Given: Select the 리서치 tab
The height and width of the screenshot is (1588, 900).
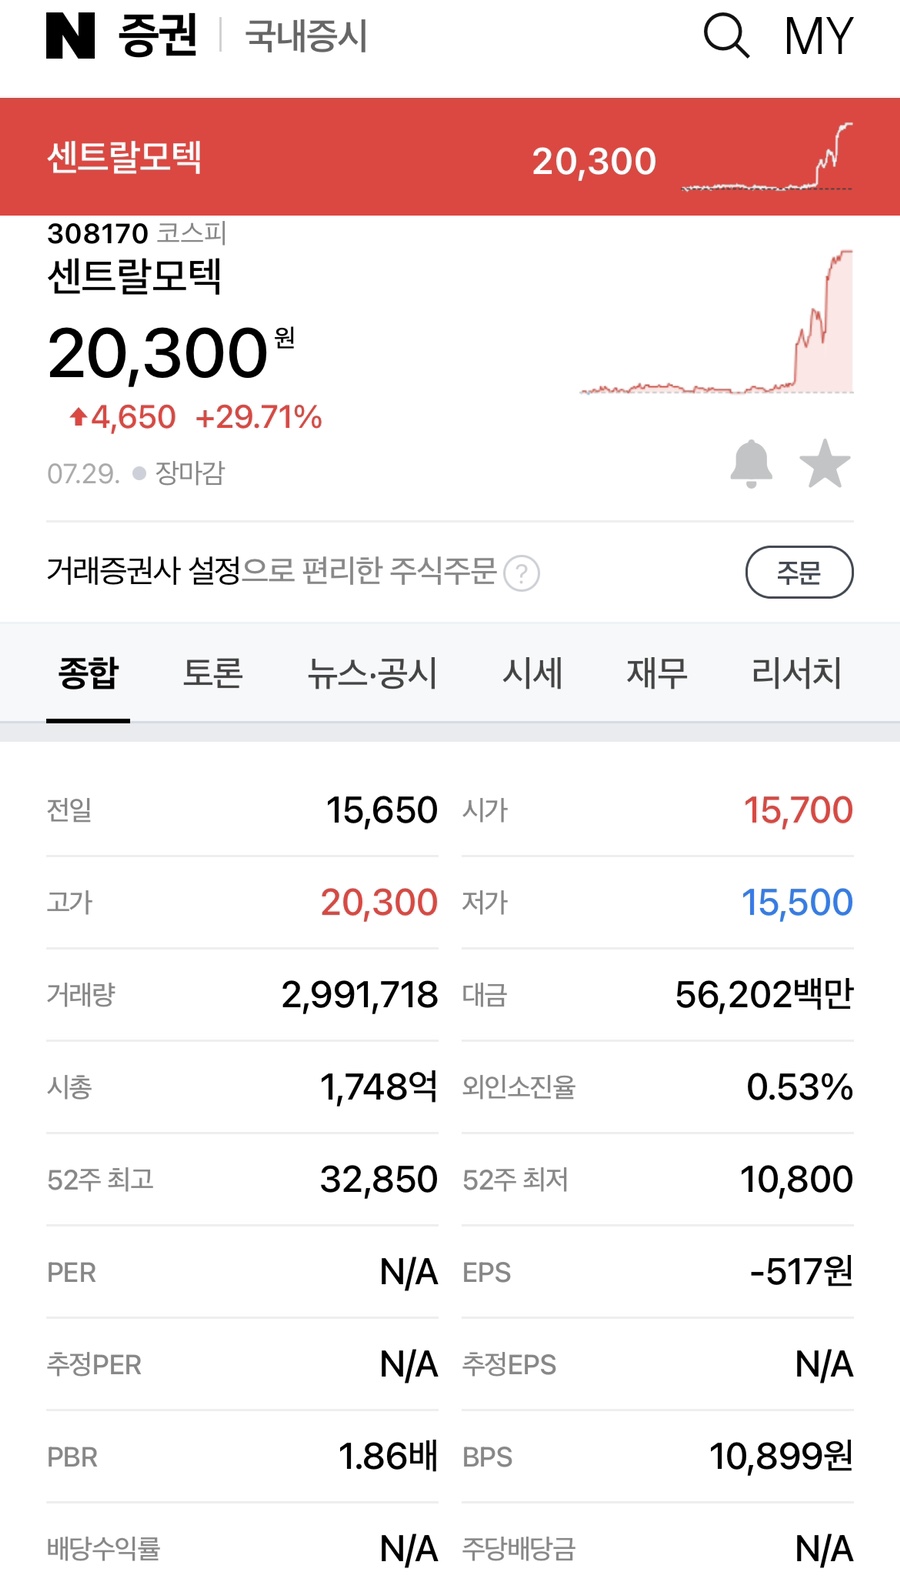Looking at the screenshot, I should (796, 673).
